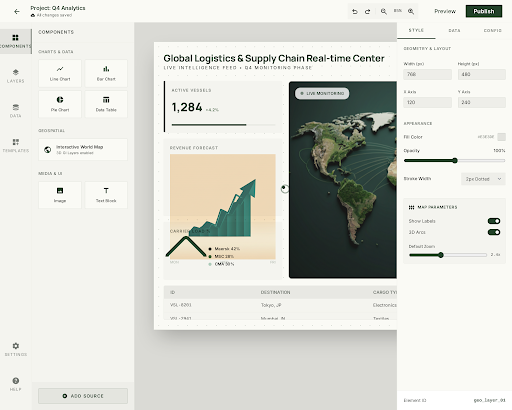Screen dimensions: 512x410
Task: Click the geo_layer element ID value
Action: [489, 400]
